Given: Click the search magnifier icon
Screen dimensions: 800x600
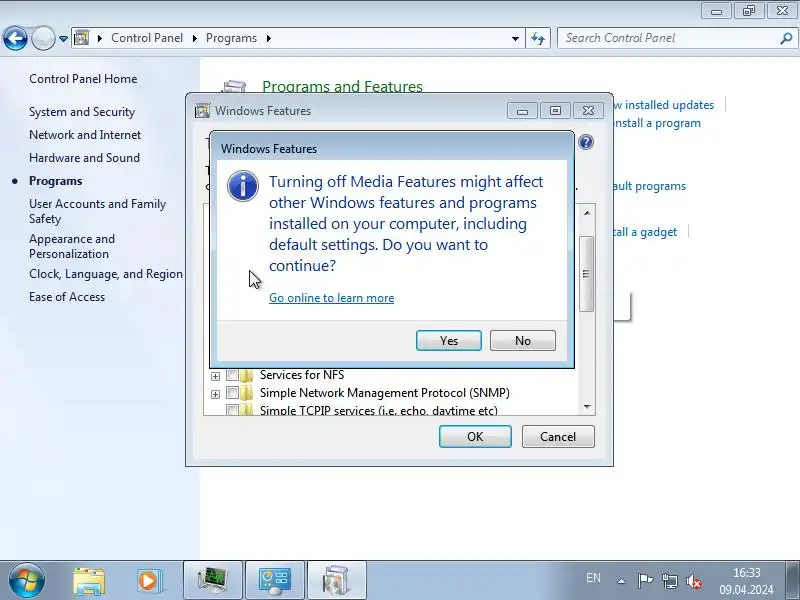Looking at the screenshot, I should pos(786,38).
